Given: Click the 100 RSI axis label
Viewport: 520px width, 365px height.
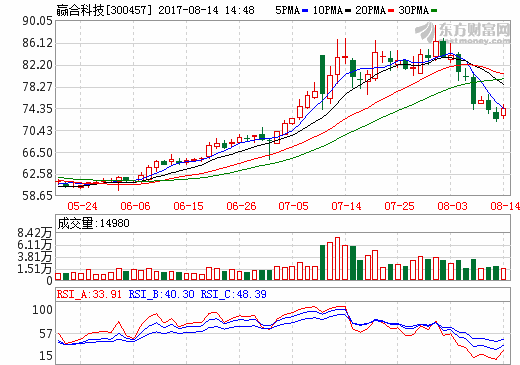Looking at the screenshot, I should (x=42, y=310).
